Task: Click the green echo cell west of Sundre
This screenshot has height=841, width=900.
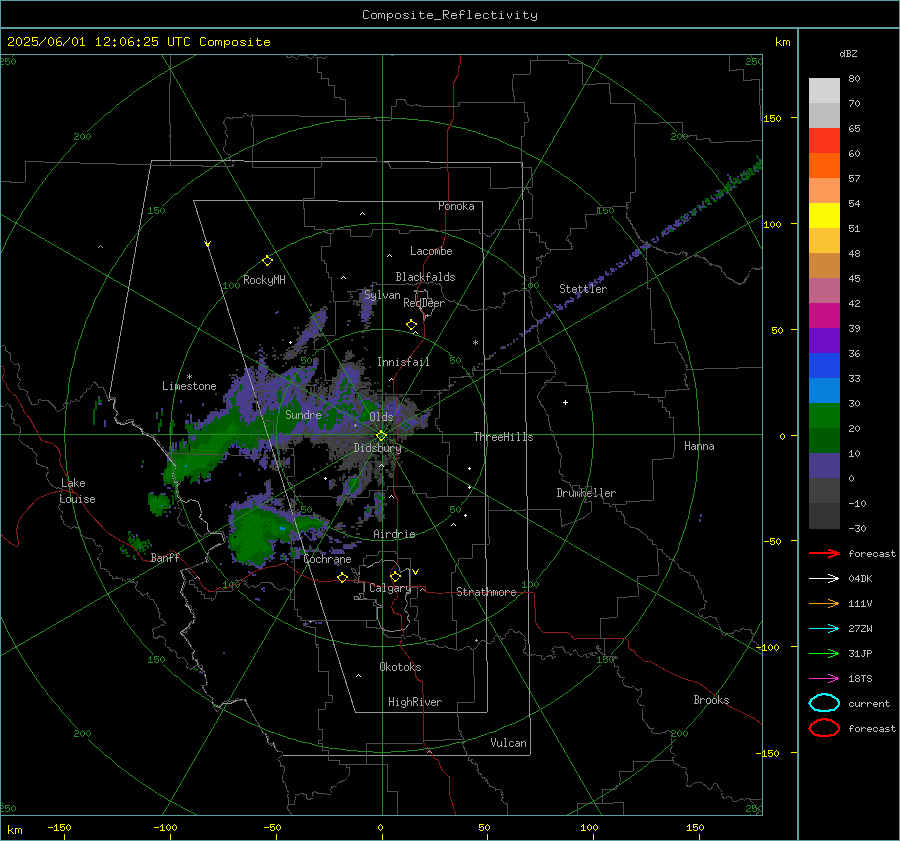Action: click(x=212, y=445)
